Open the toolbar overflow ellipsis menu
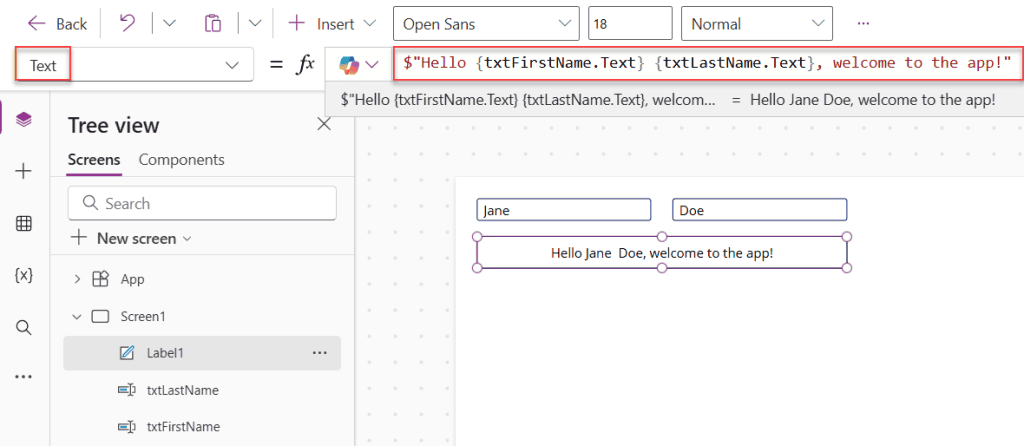 point(863,24)
